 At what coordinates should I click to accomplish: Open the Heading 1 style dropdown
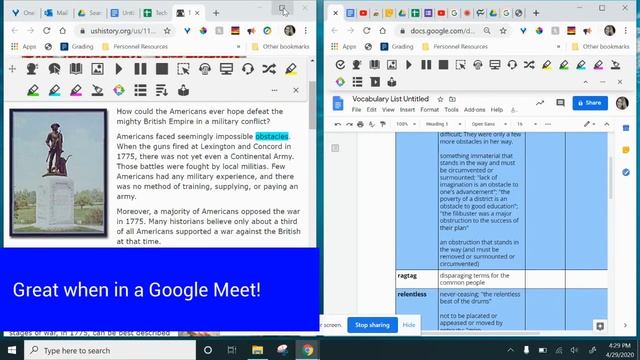[443, 124]
